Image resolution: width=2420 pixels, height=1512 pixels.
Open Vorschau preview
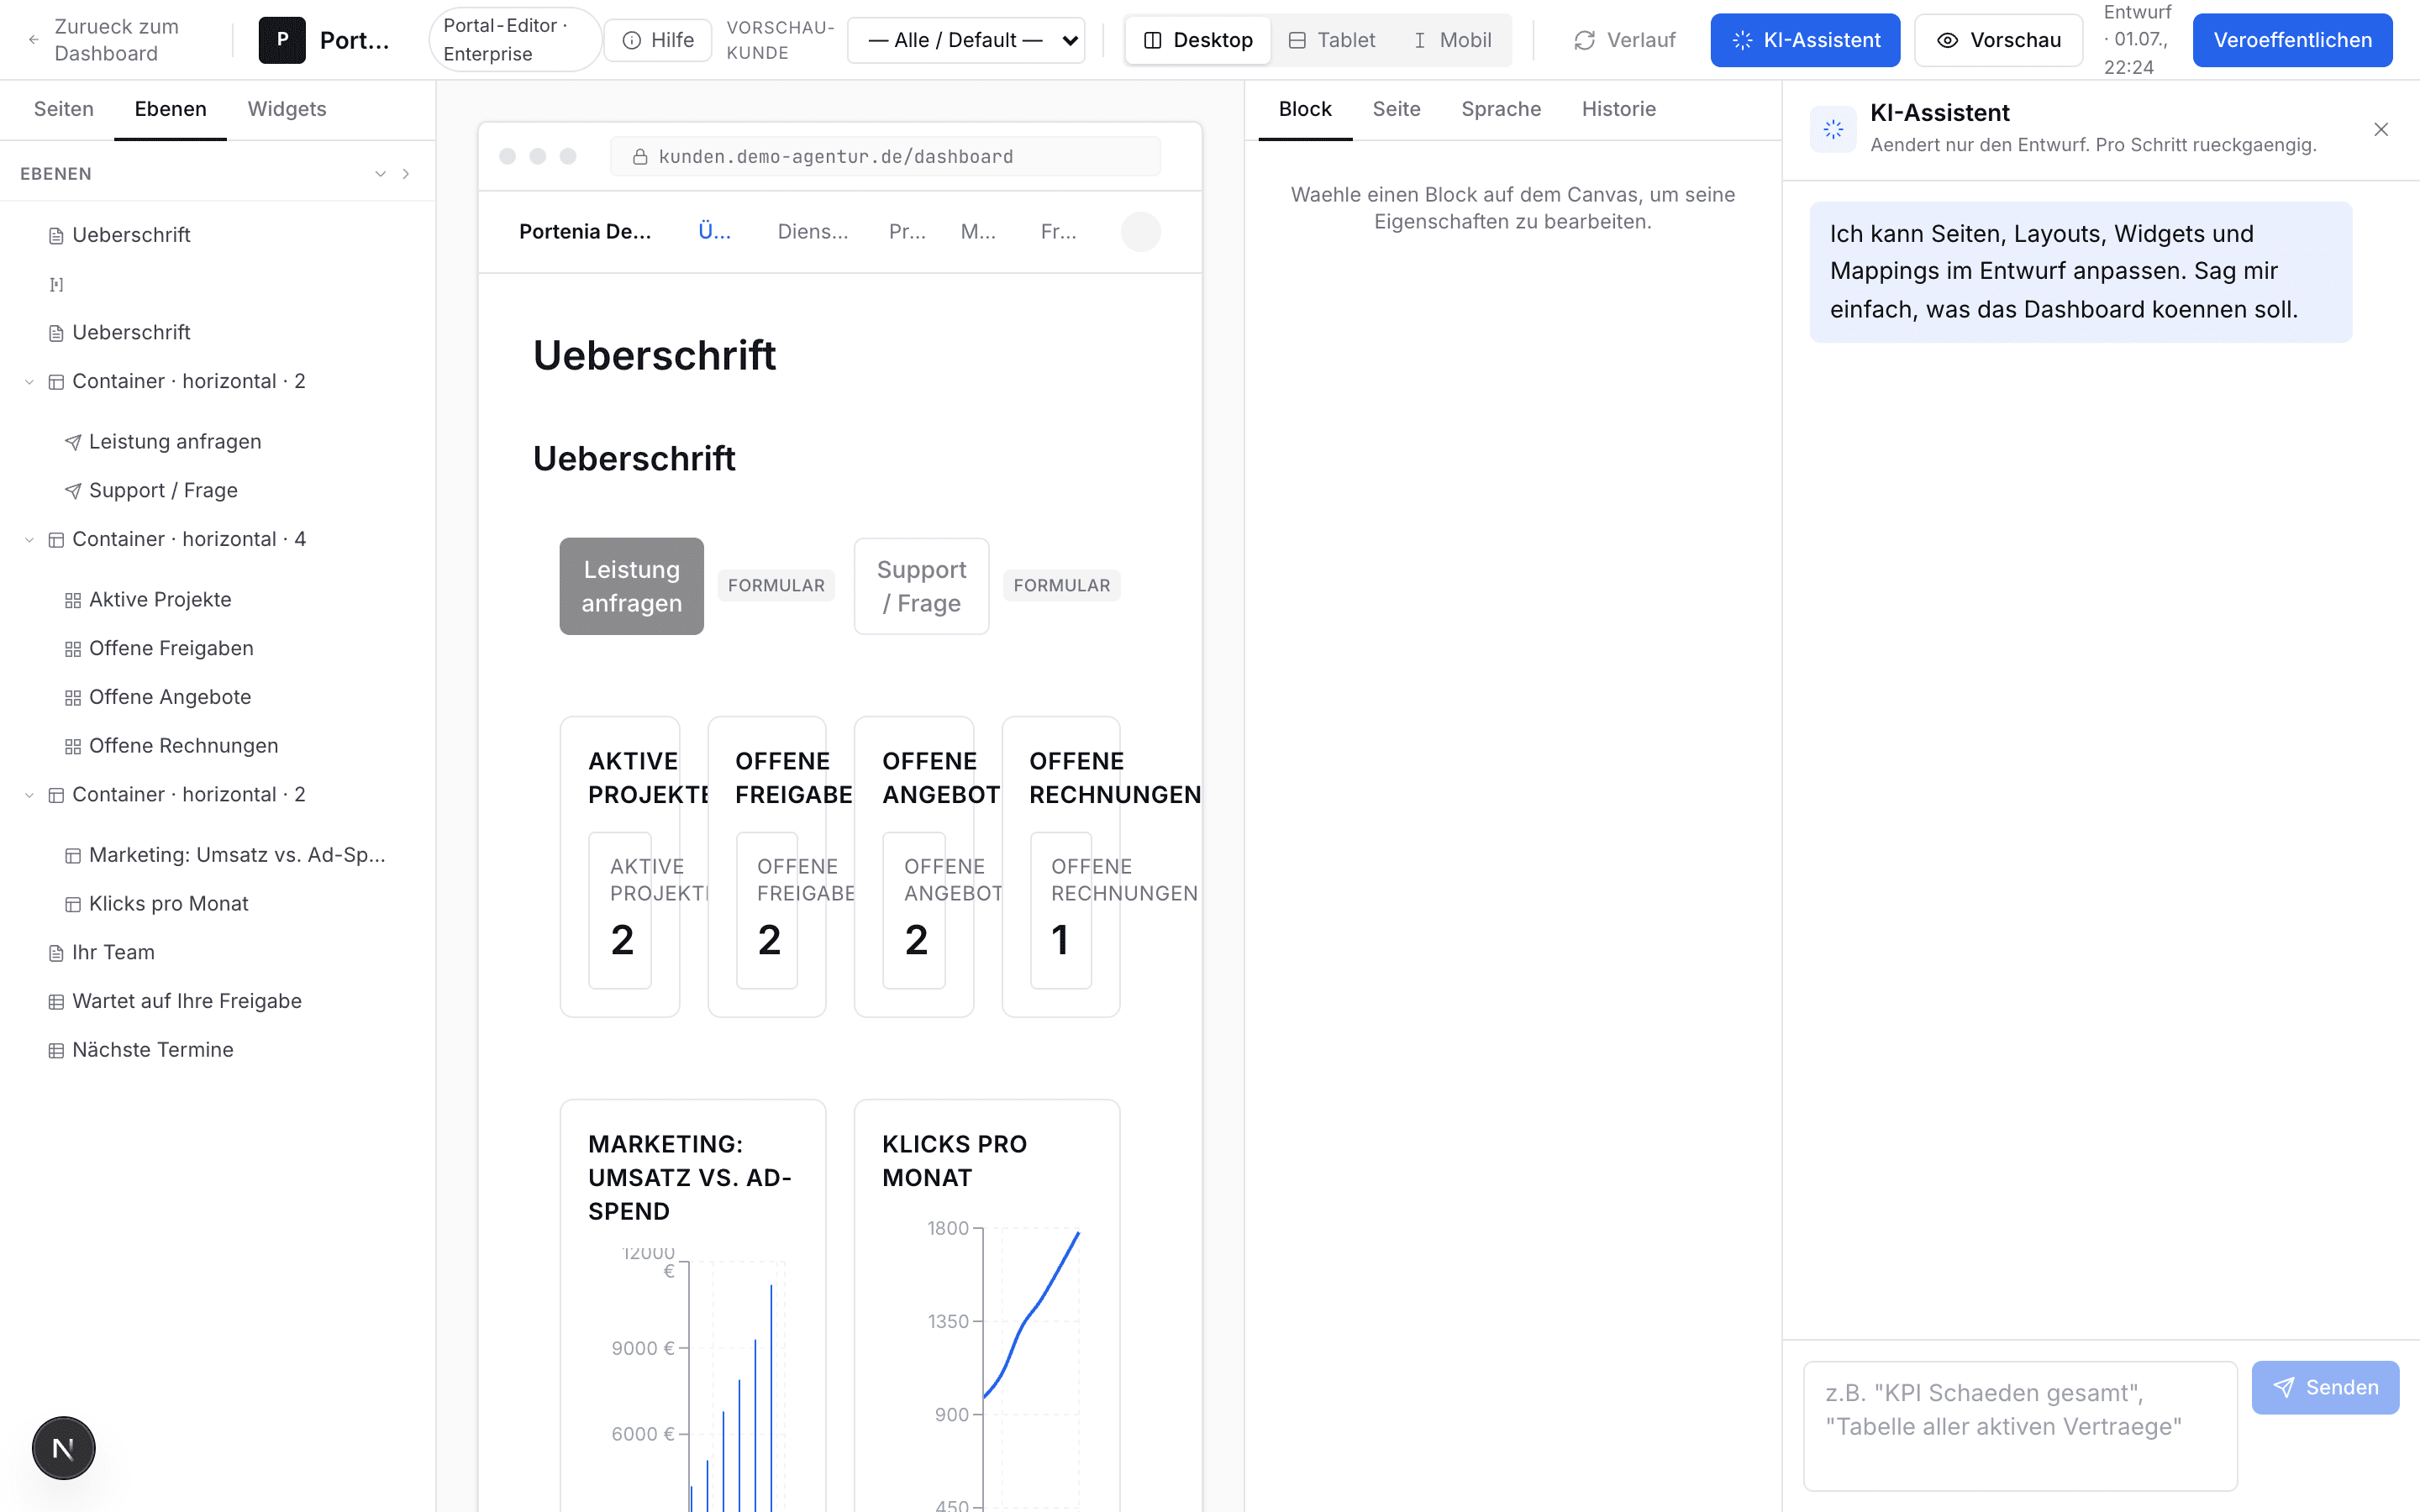pos(1998,40)
